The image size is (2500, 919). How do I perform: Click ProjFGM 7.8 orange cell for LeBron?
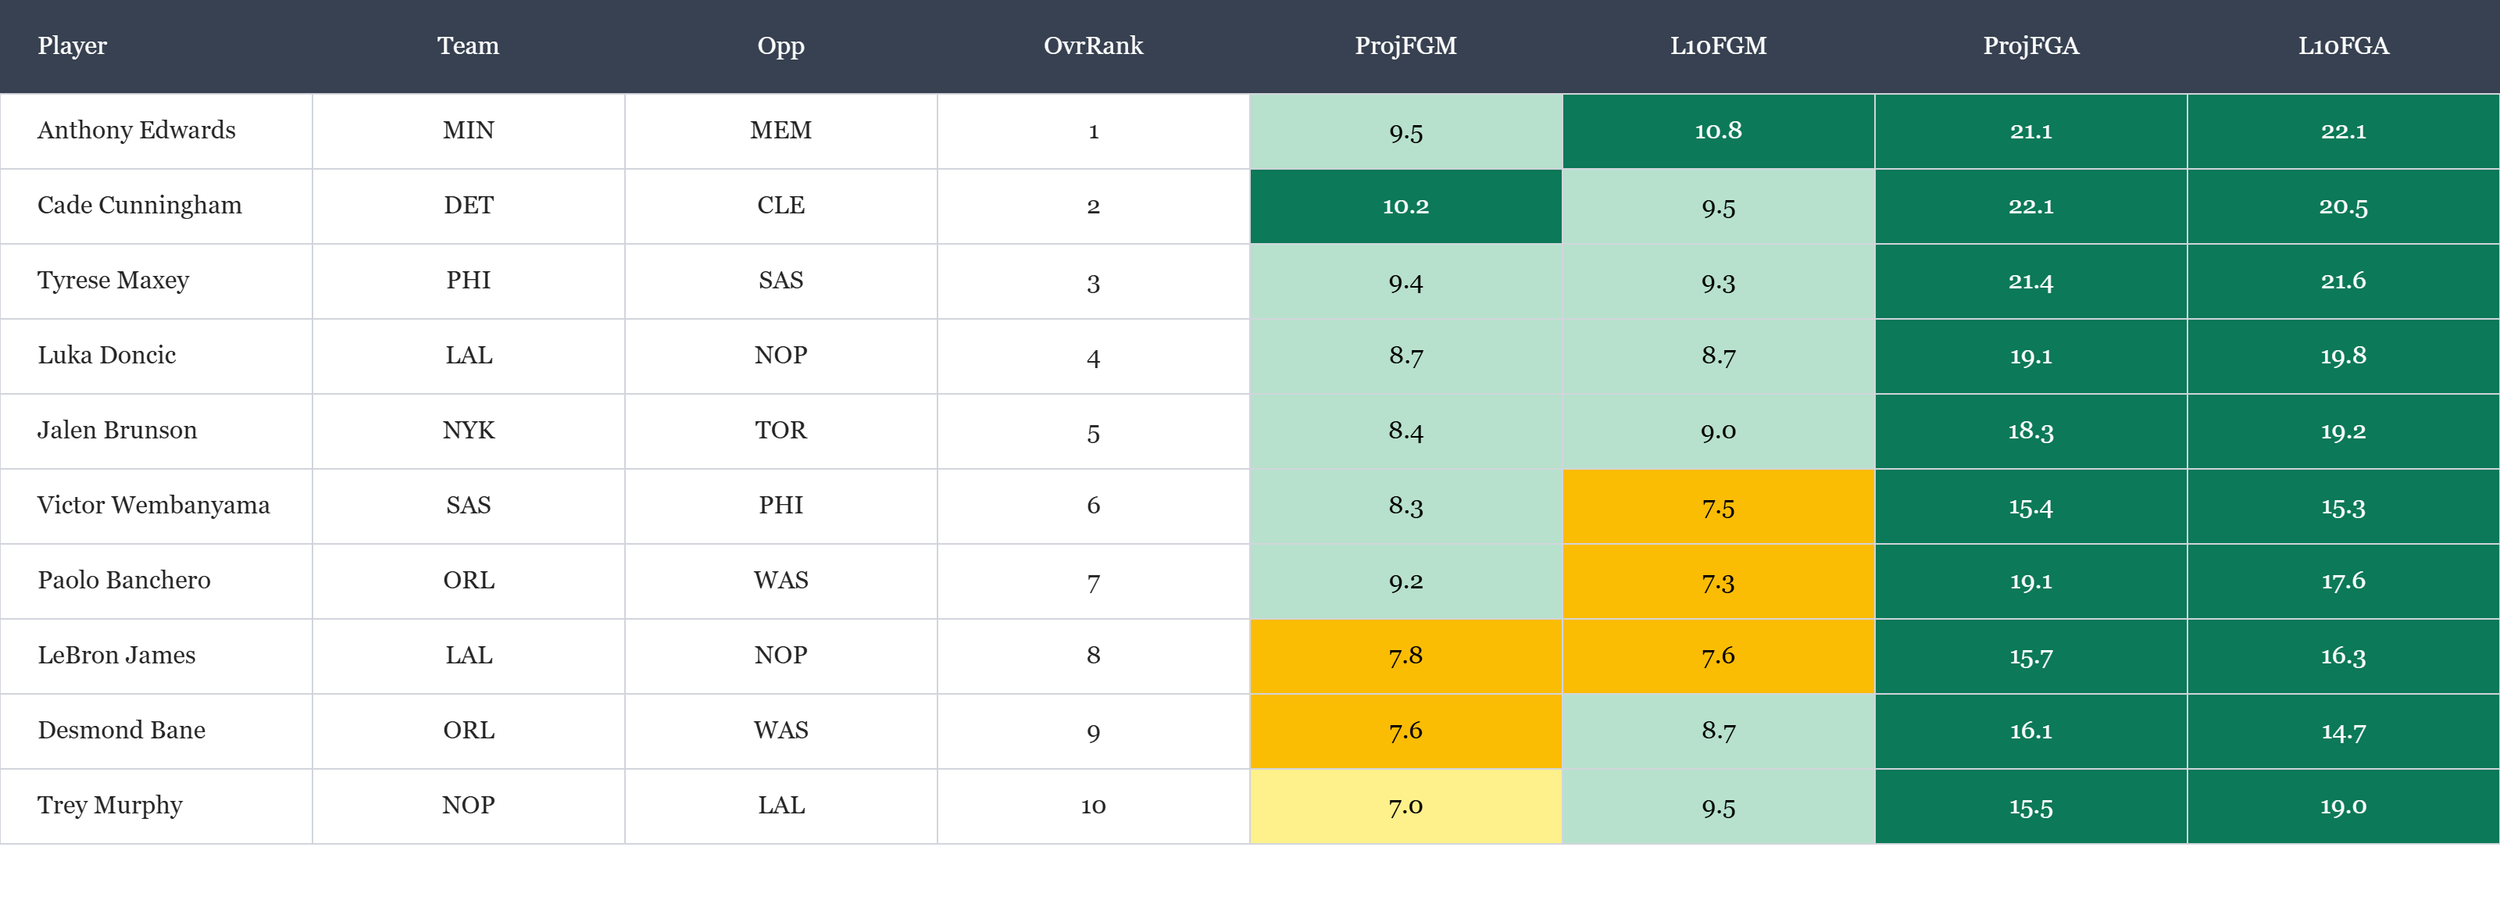(x=1405, y=656)
